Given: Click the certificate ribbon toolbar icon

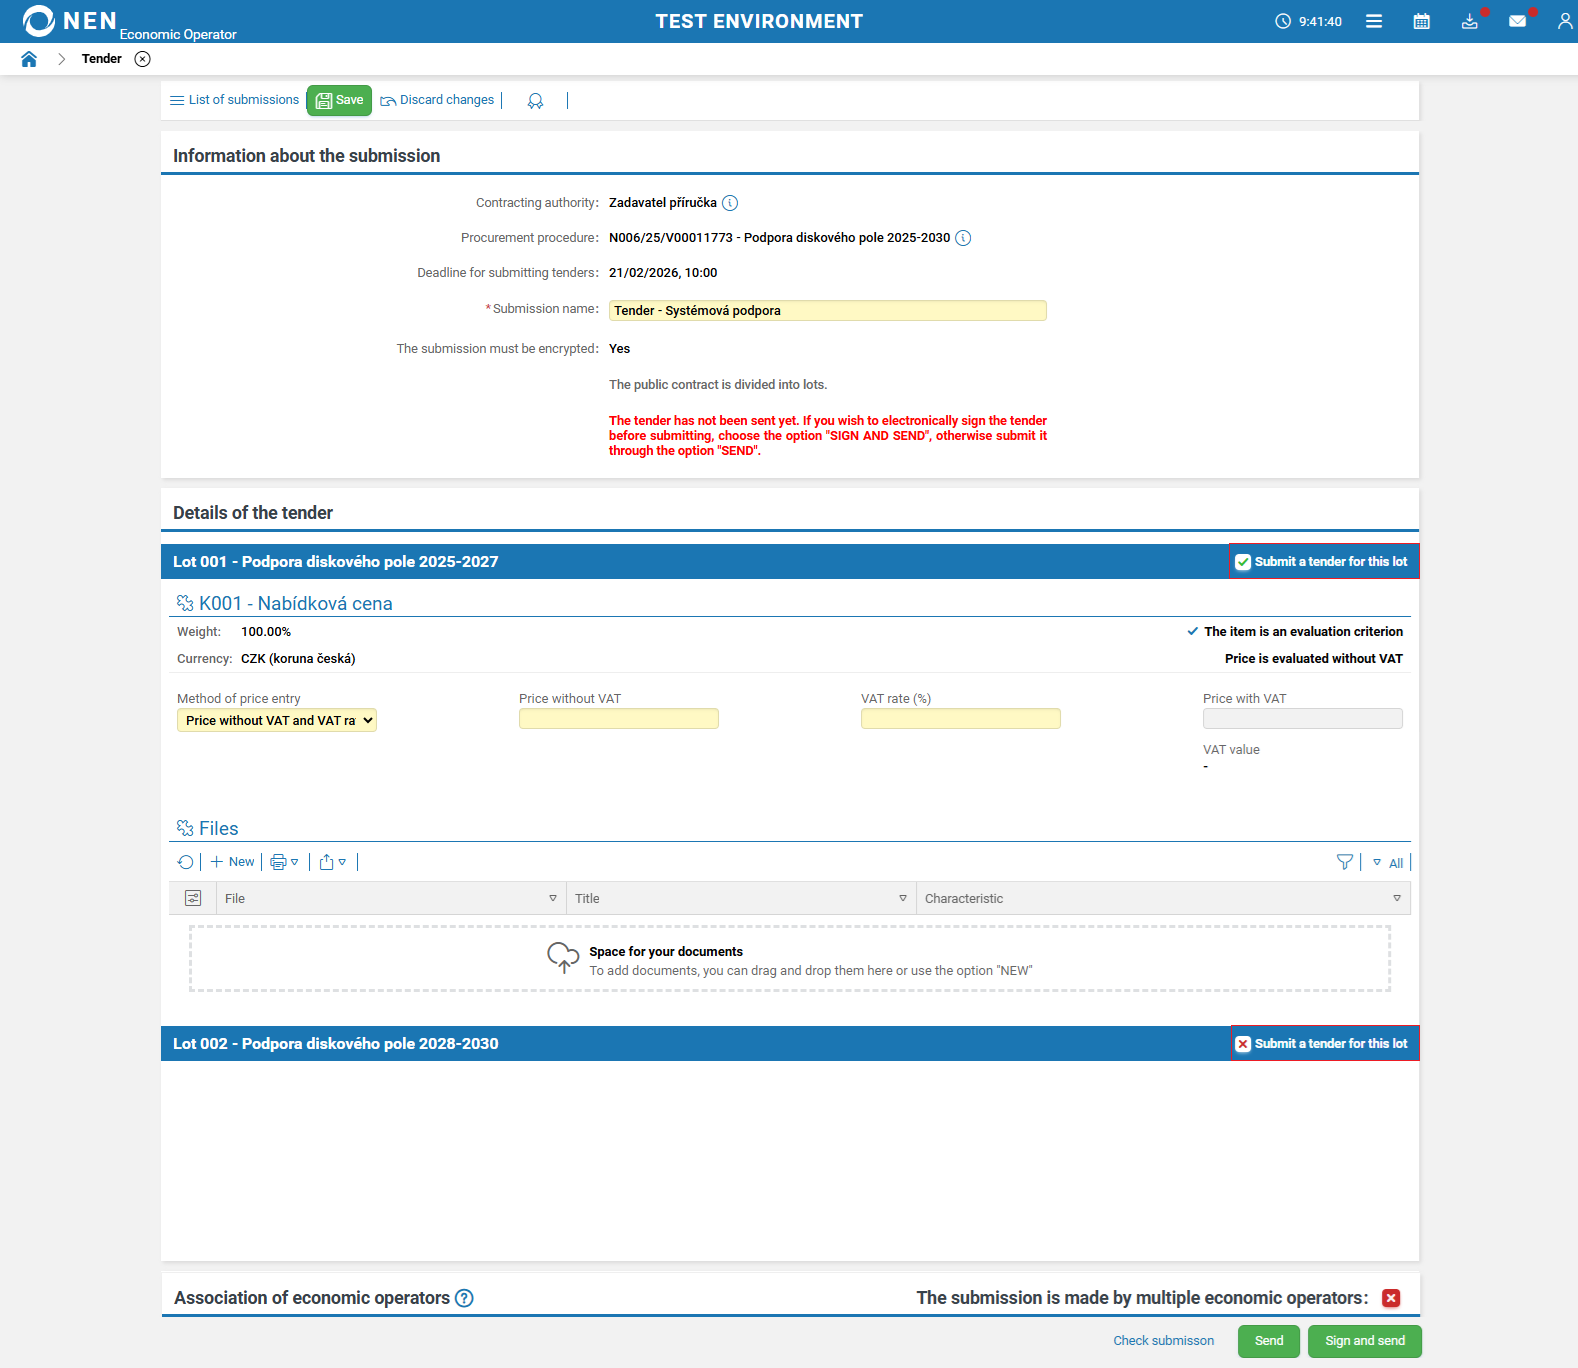Looking at the screenshot, I should coord(535,101).
